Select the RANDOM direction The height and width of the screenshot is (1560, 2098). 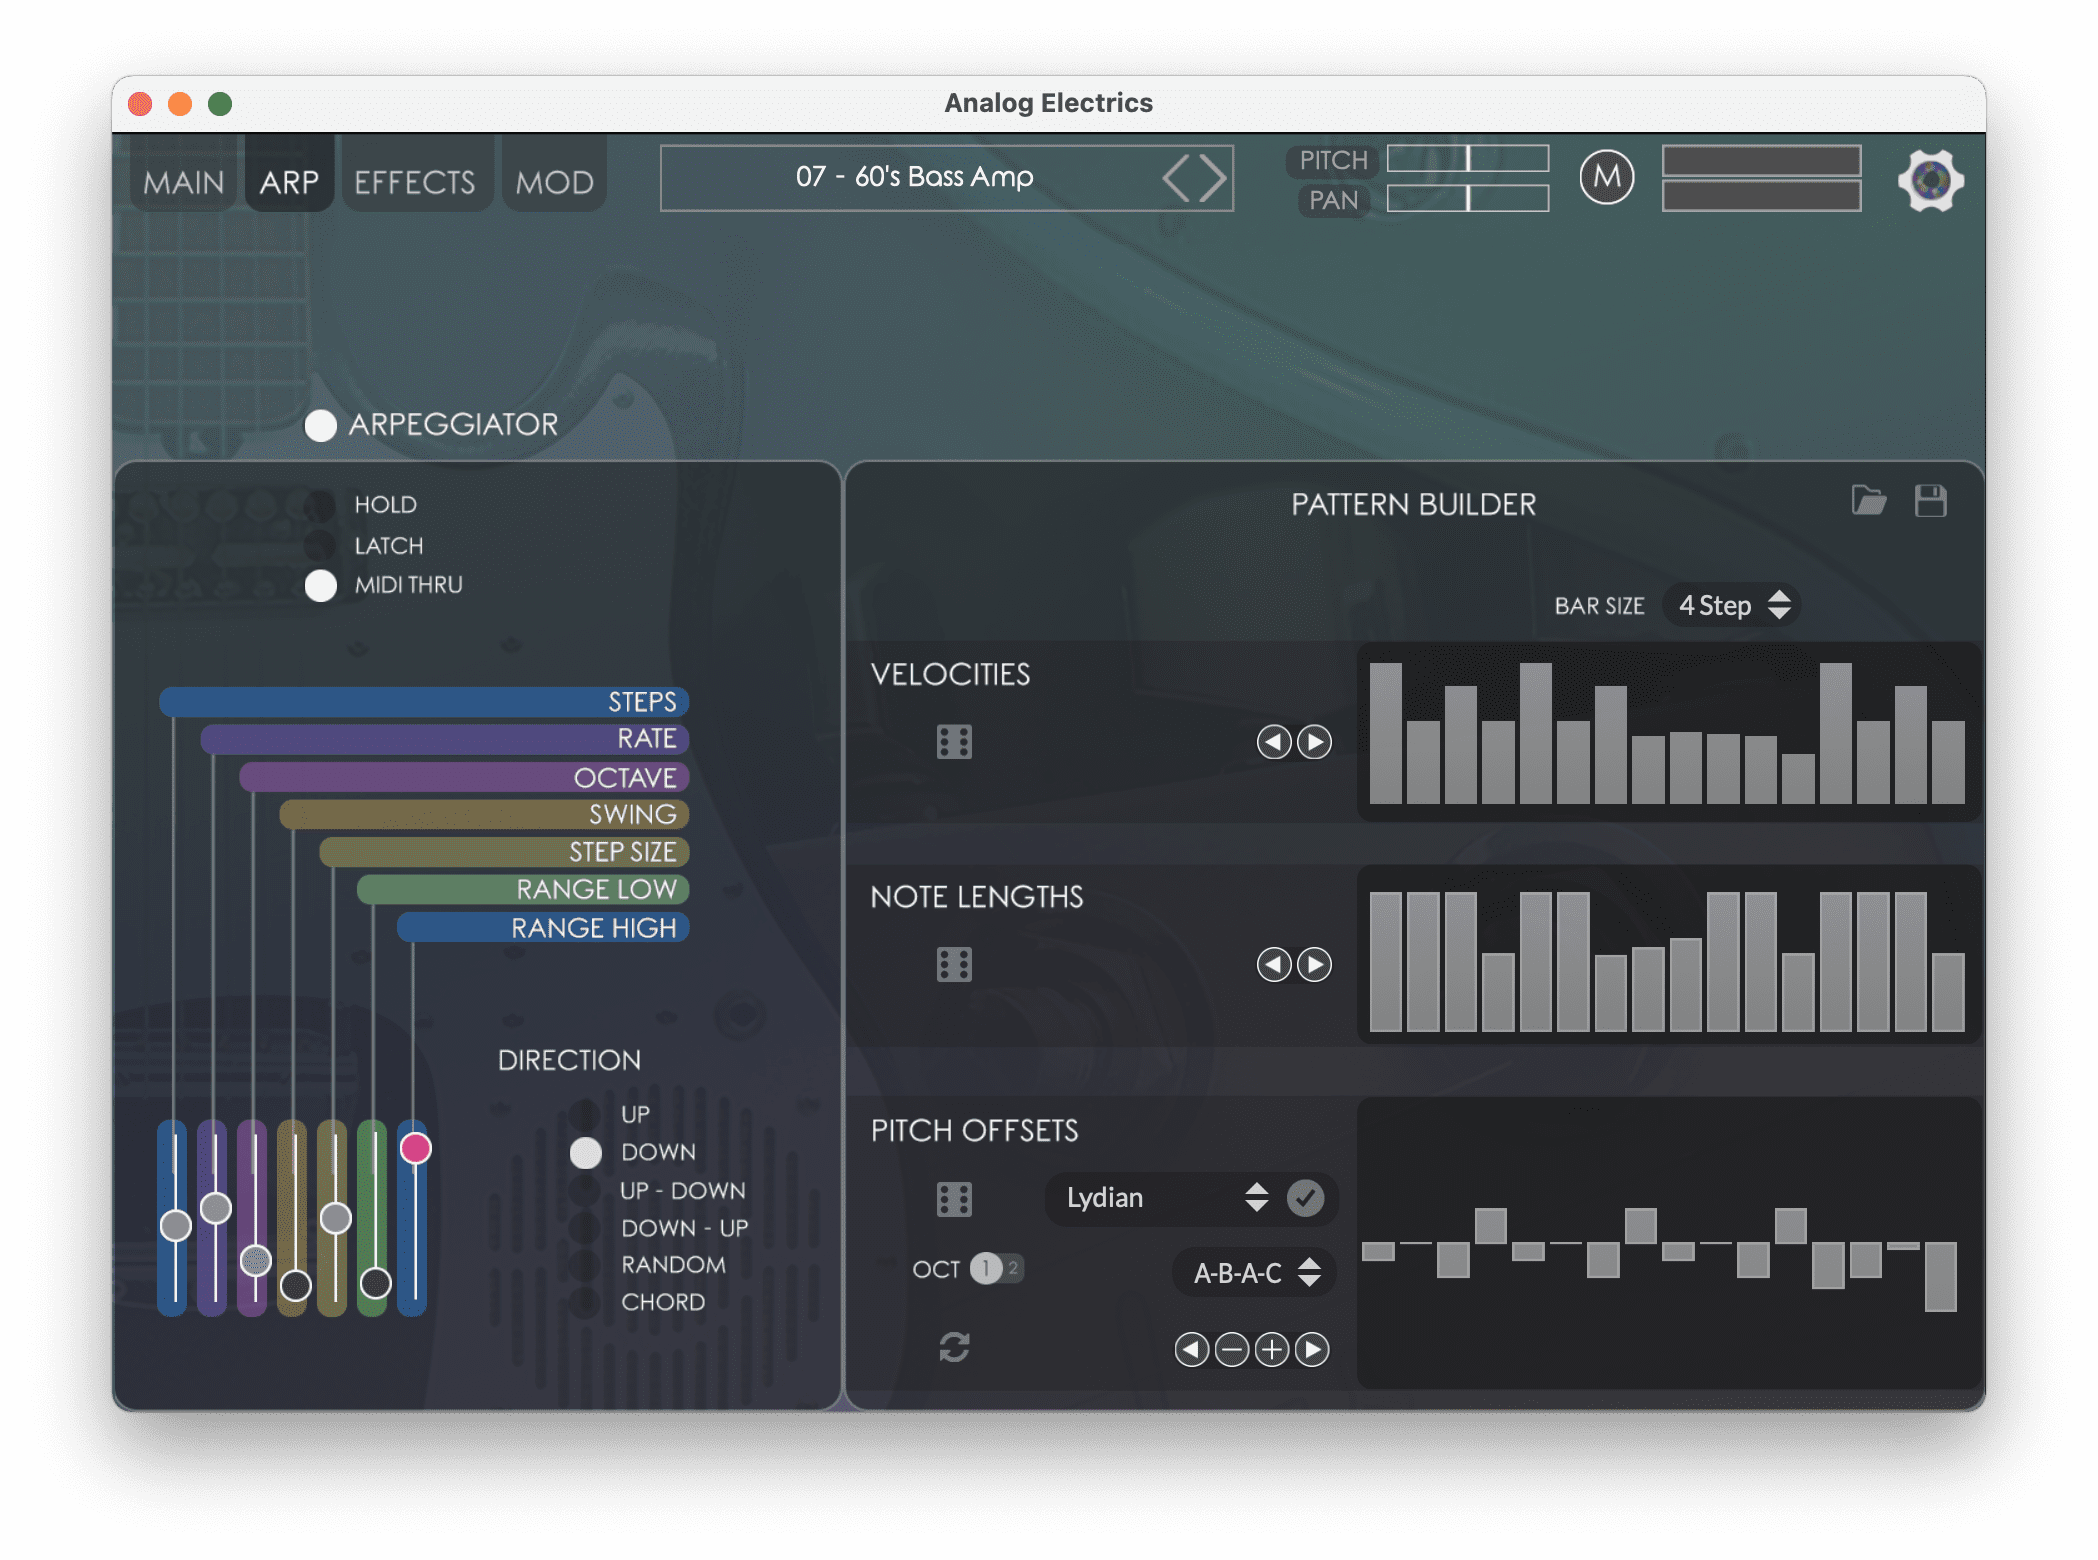click(x=585, y=1265)
